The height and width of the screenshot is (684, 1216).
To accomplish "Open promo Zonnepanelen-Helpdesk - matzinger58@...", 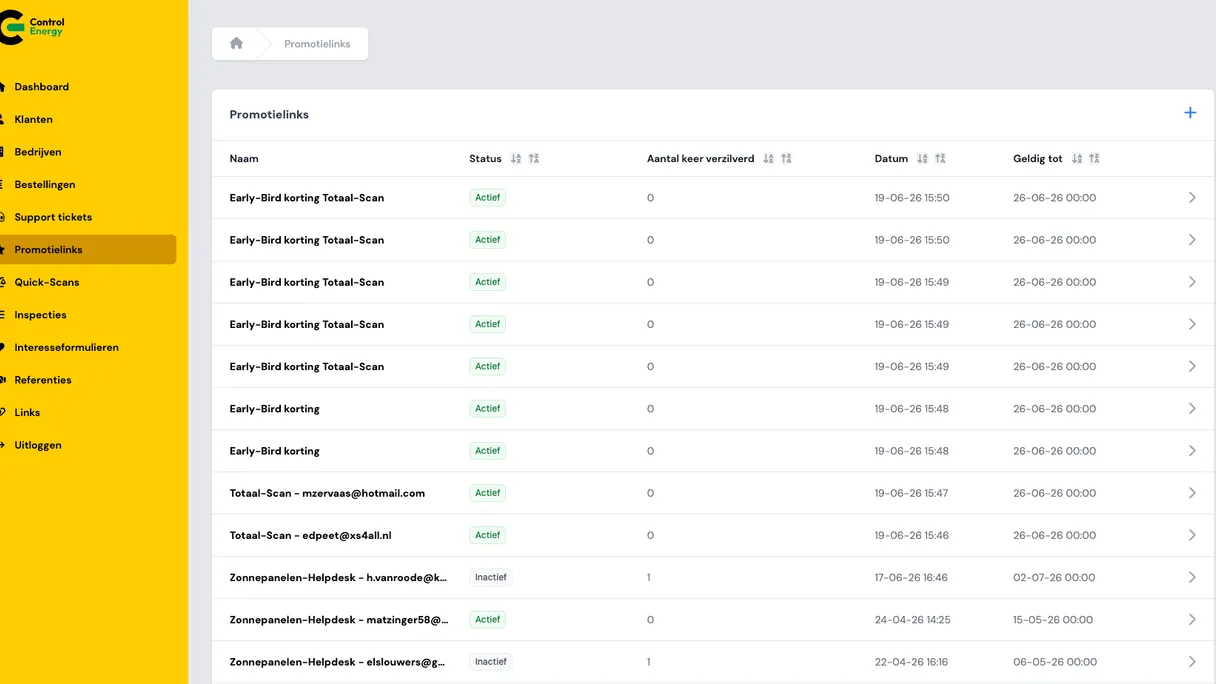I will coord(339,619).
